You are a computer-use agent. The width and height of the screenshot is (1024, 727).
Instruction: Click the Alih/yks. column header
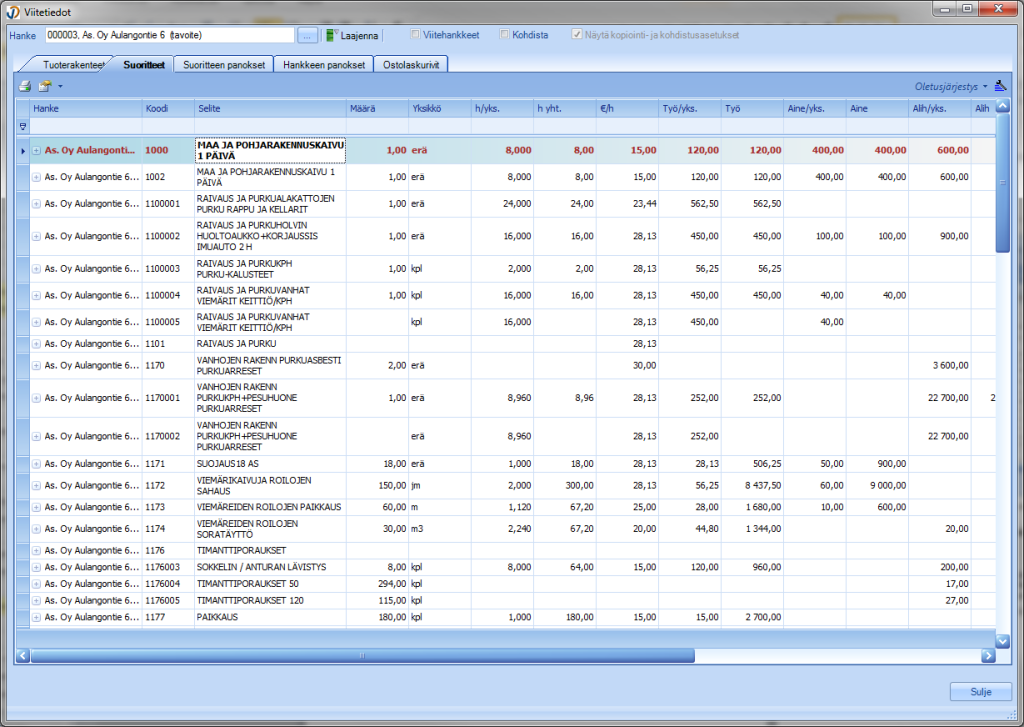(939, 108)
